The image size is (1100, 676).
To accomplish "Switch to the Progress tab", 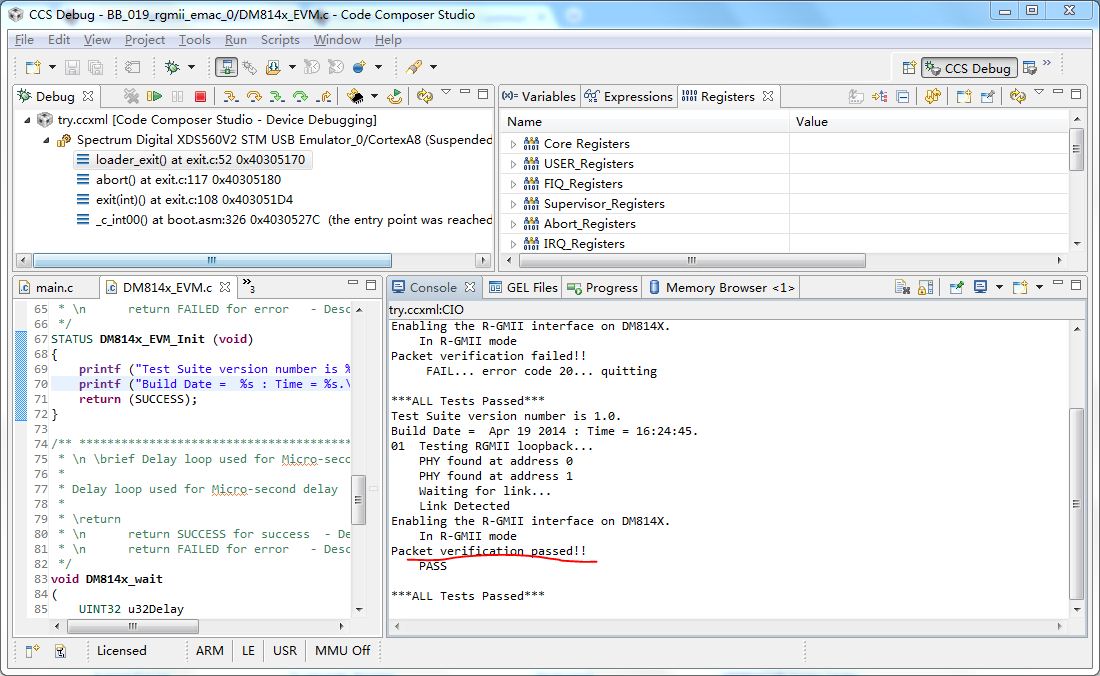I will point(603,288).
